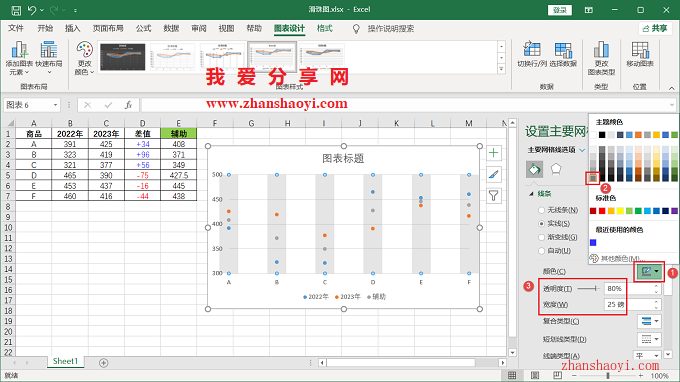This screenshot has width=680, height=382.
Task: Switch to Page Layout view icon
Action: pos(535,375)
